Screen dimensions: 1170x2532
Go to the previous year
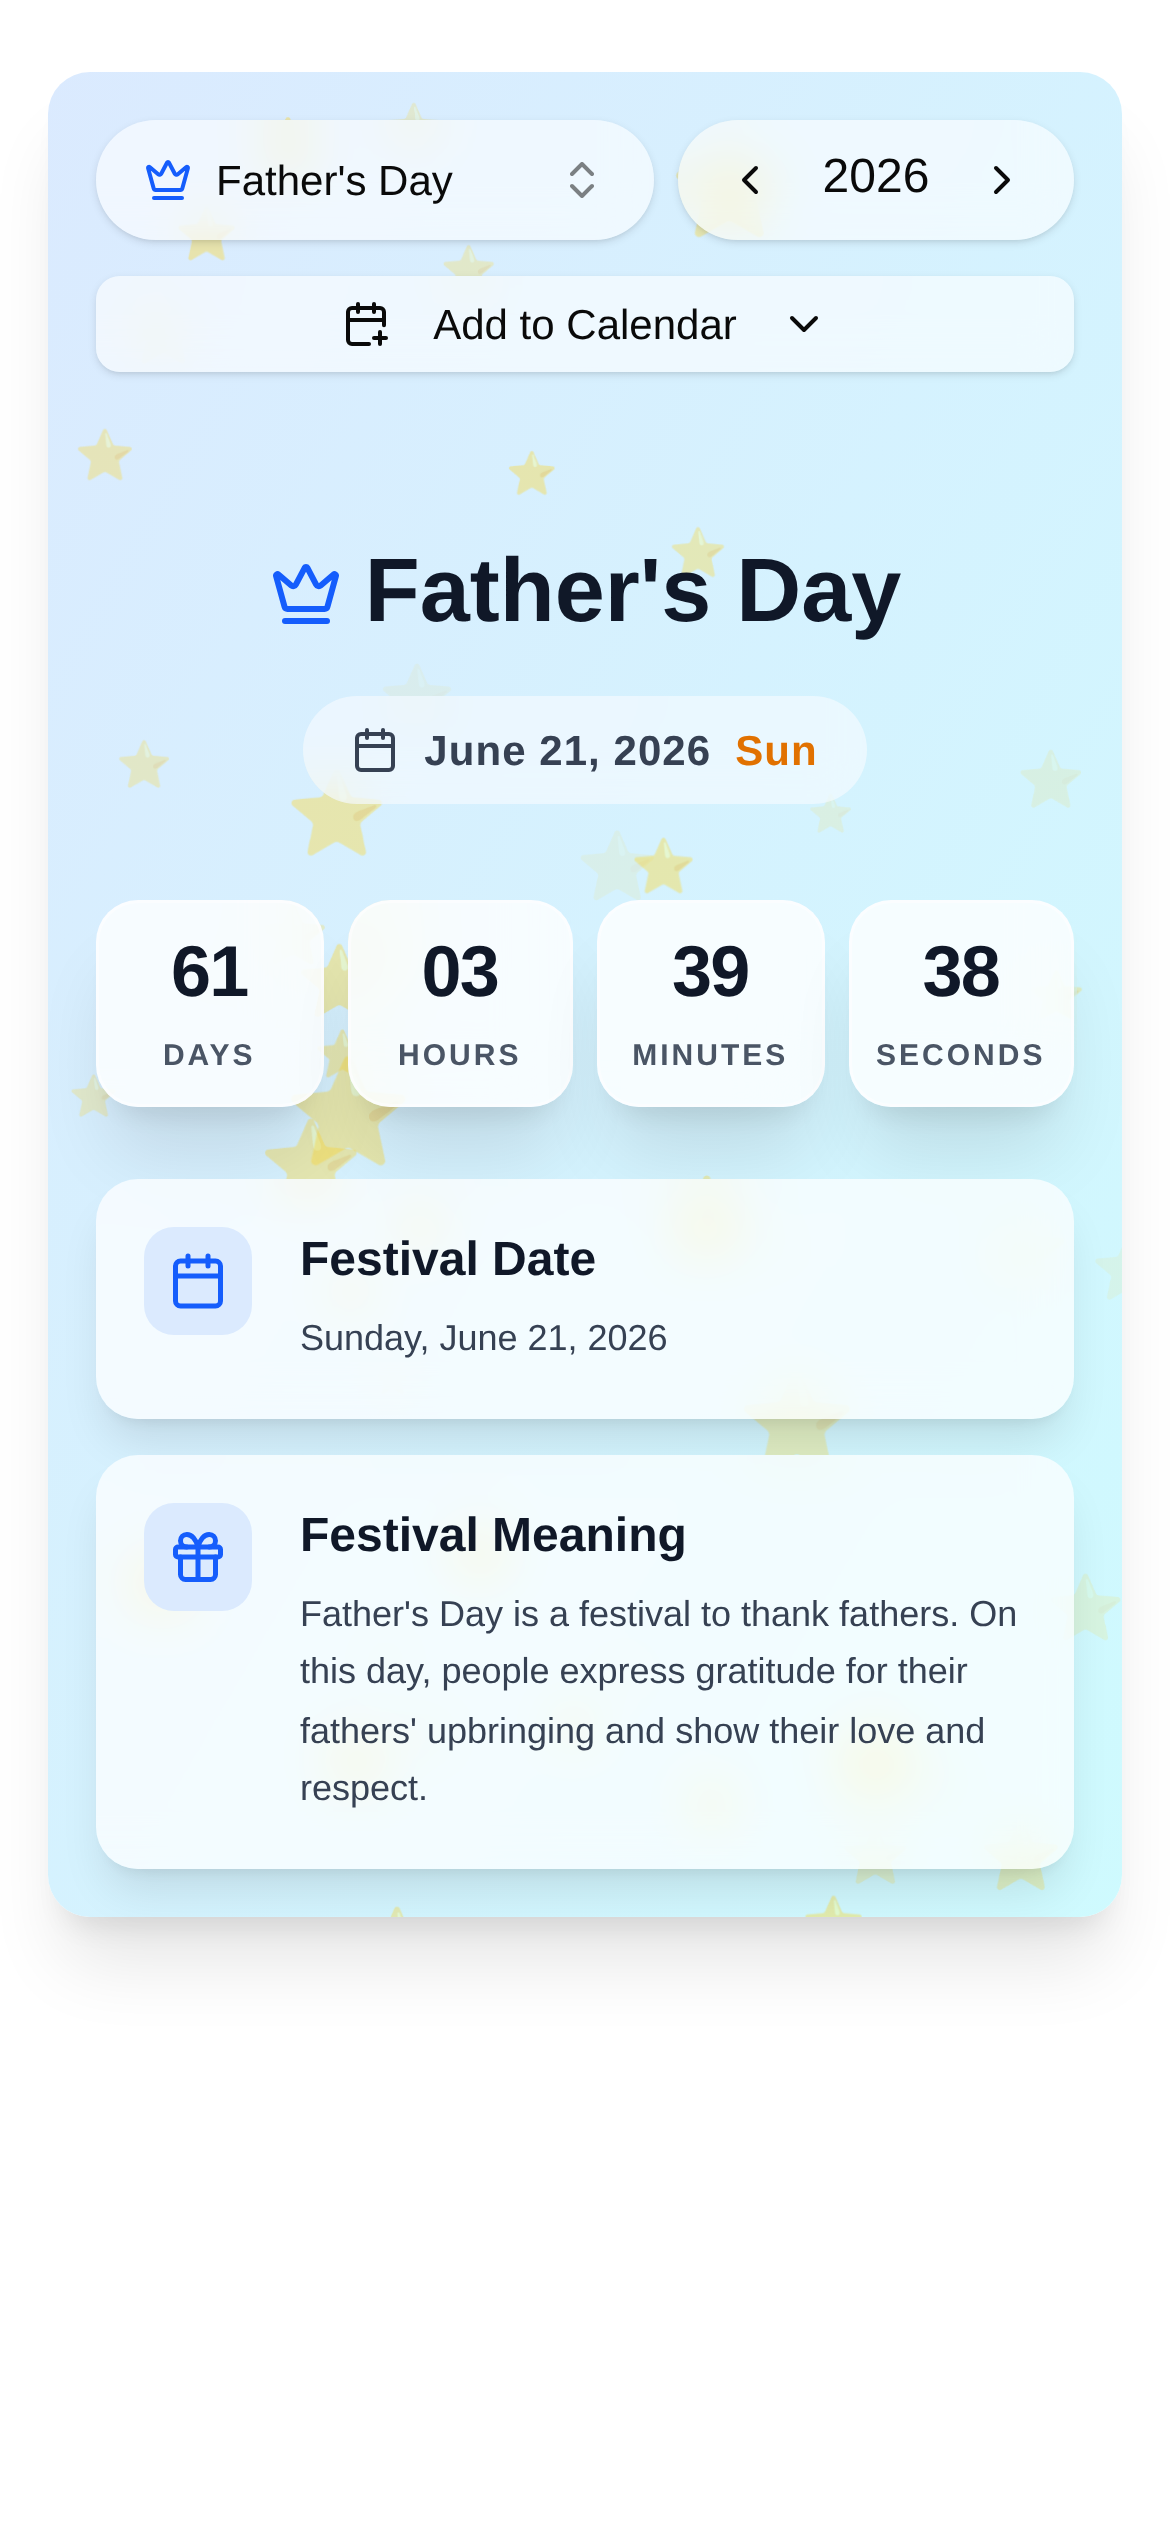[750, 180]
